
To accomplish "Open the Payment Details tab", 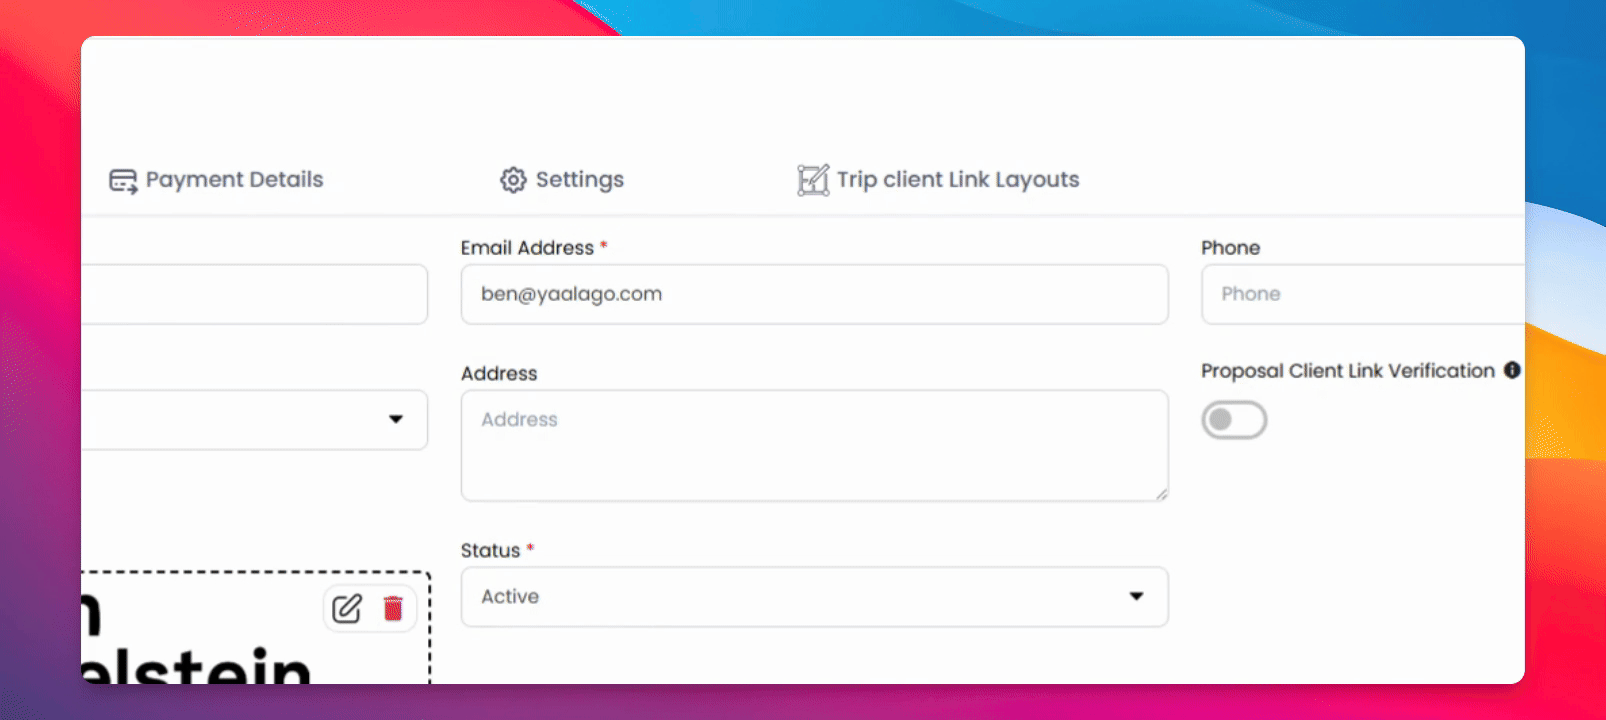I will 216,180.
